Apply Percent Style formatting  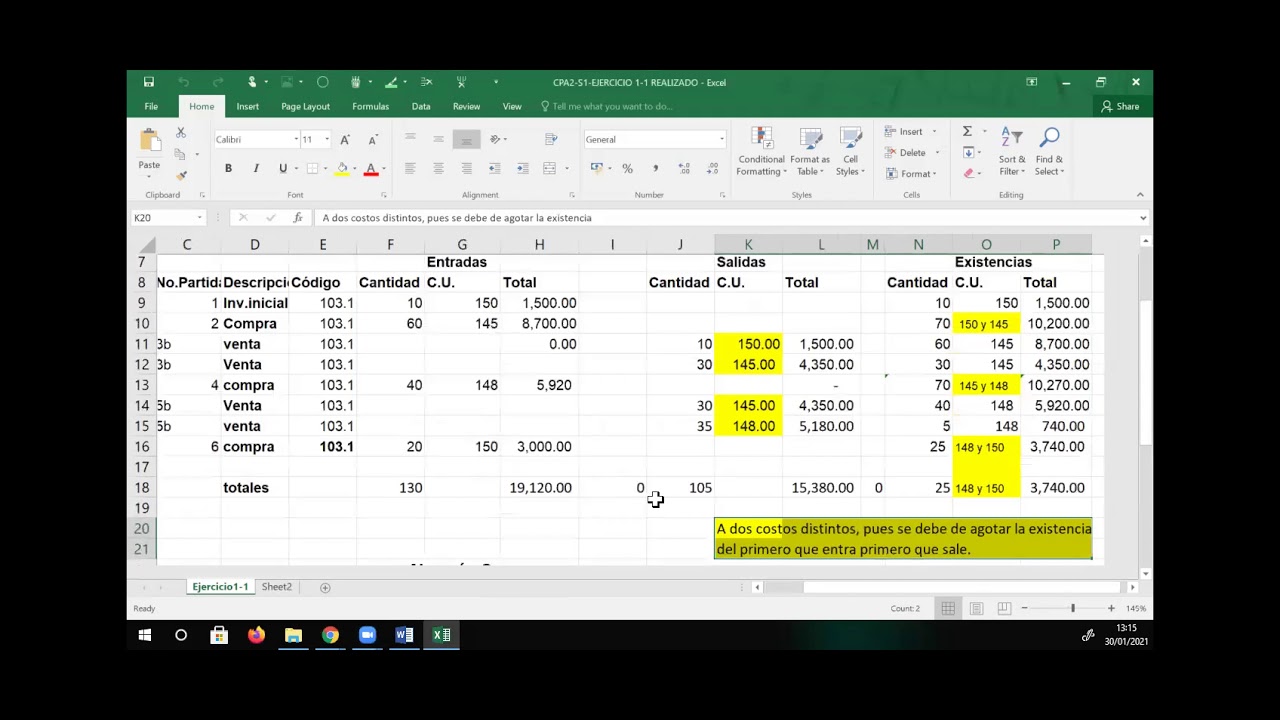pos(627,168)
